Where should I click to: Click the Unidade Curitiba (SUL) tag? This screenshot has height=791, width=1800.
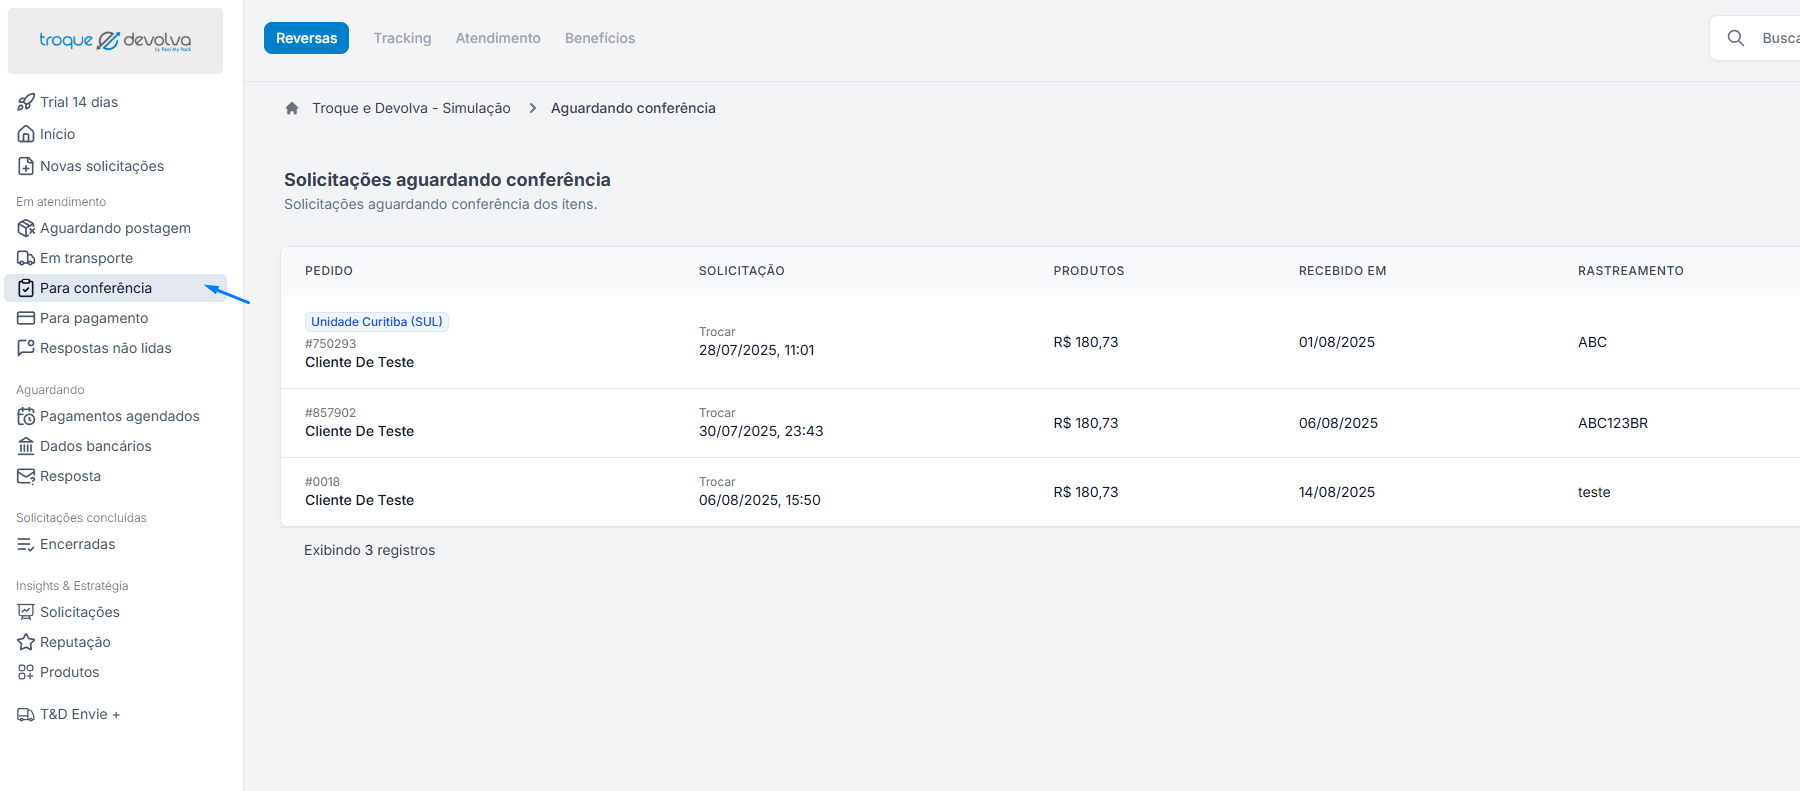(377, 321)
